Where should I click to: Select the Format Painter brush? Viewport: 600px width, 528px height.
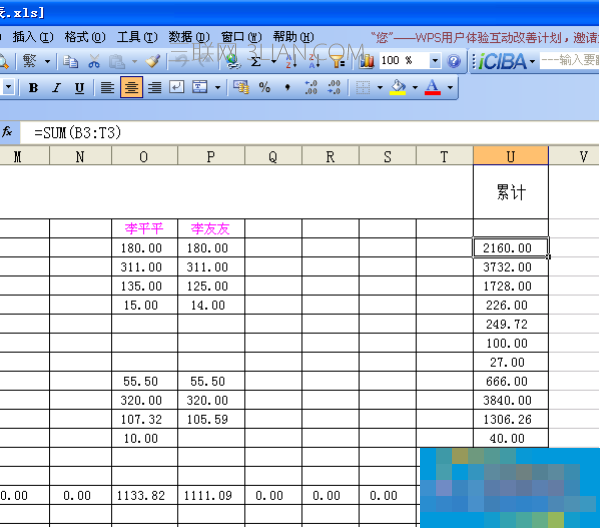(x=153, y=61)
